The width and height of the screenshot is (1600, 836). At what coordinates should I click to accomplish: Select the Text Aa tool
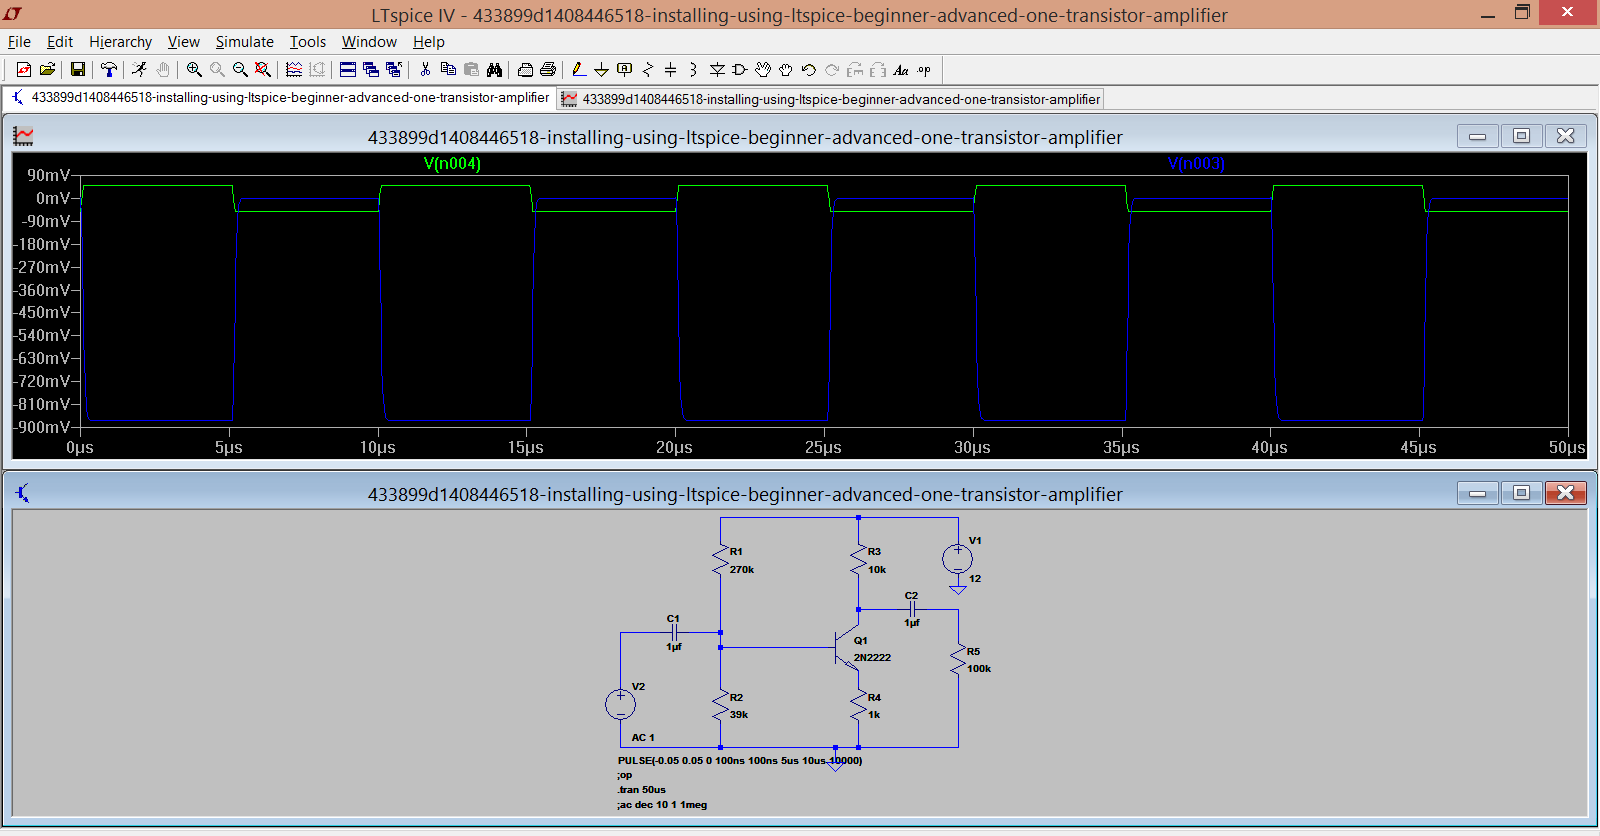901,69
